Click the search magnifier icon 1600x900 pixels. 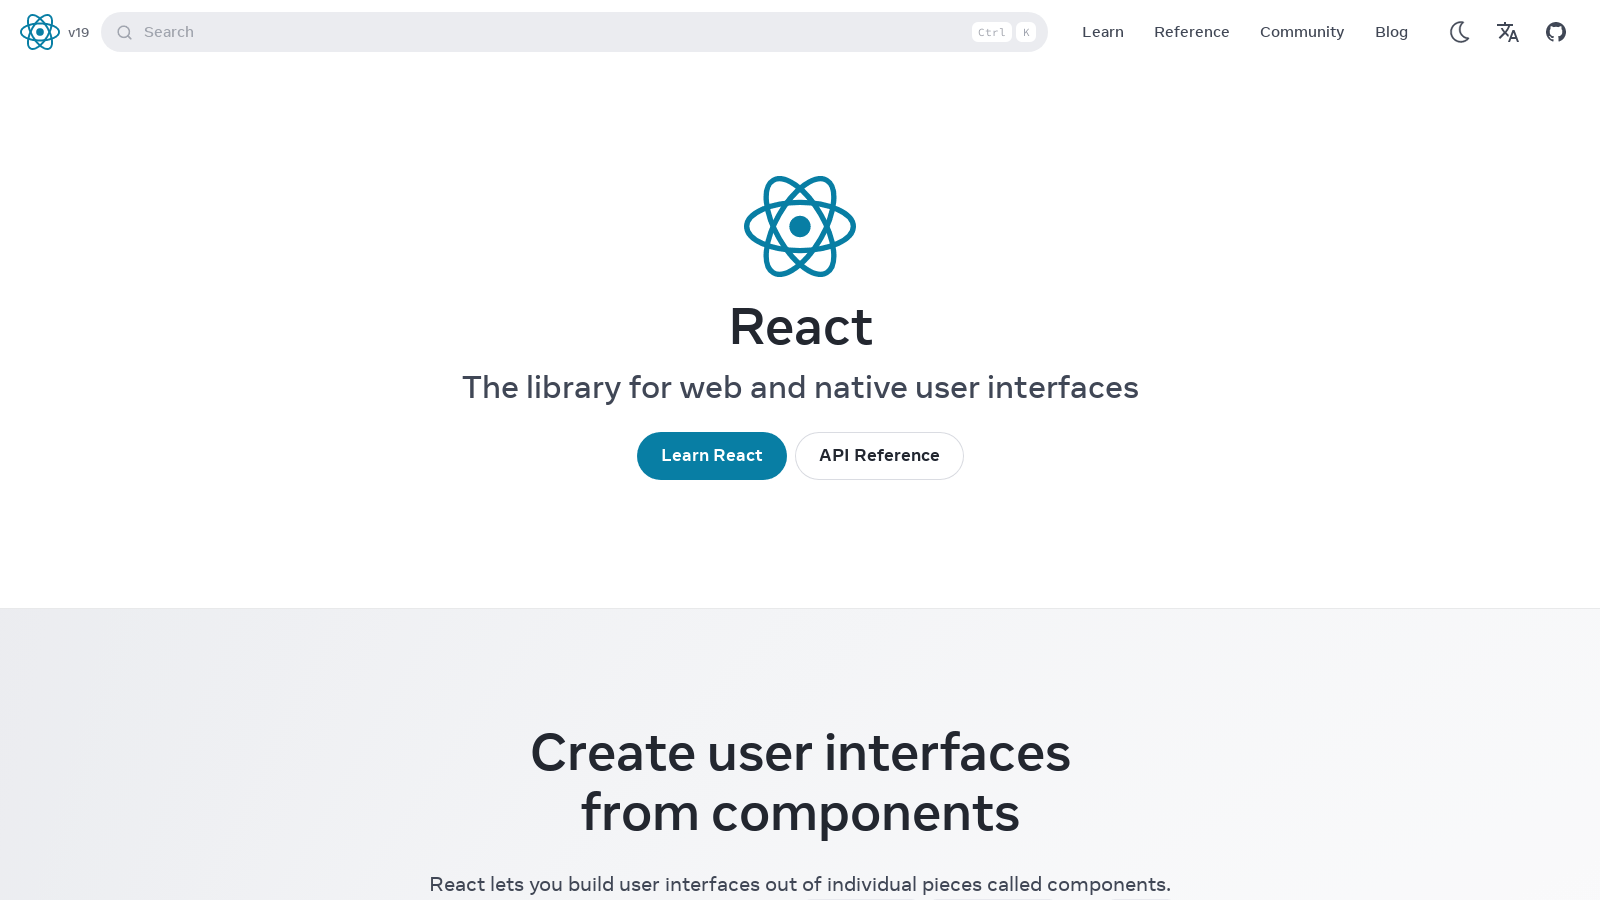125,32
